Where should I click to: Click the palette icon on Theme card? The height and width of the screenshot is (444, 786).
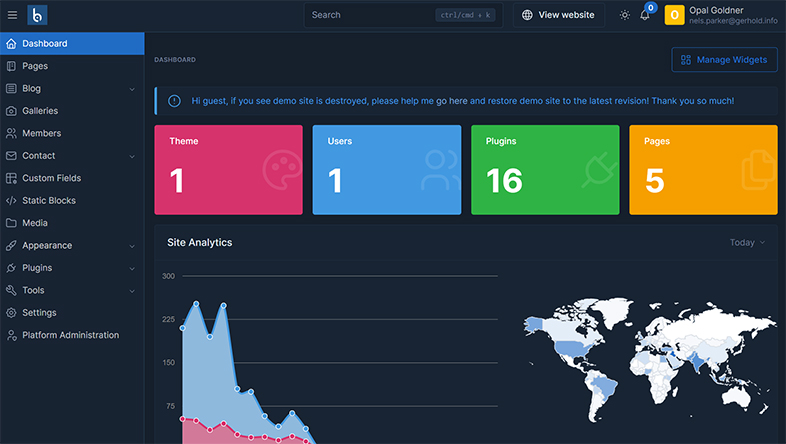(x=282, y=170)
